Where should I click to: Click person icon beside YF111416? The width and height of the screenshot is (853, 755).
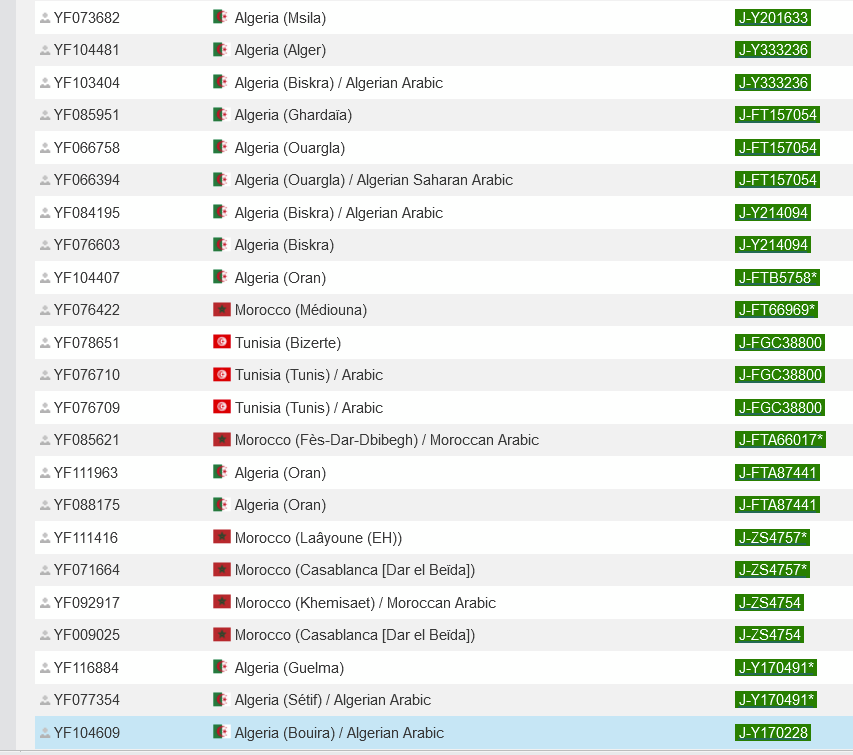click(x=45, y=538)
